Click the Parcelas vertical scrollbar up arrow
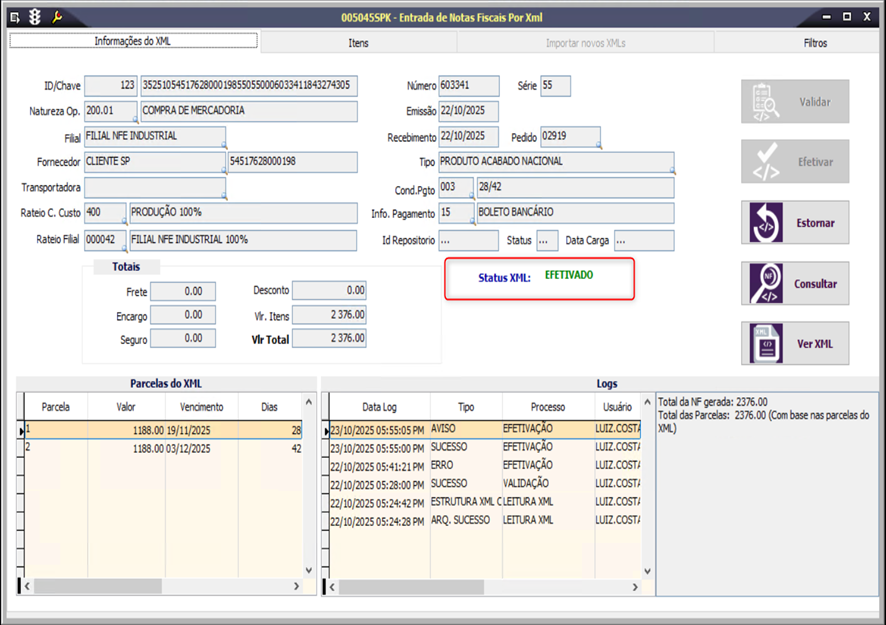Screen dimensions: 886x625 (309, 402)
